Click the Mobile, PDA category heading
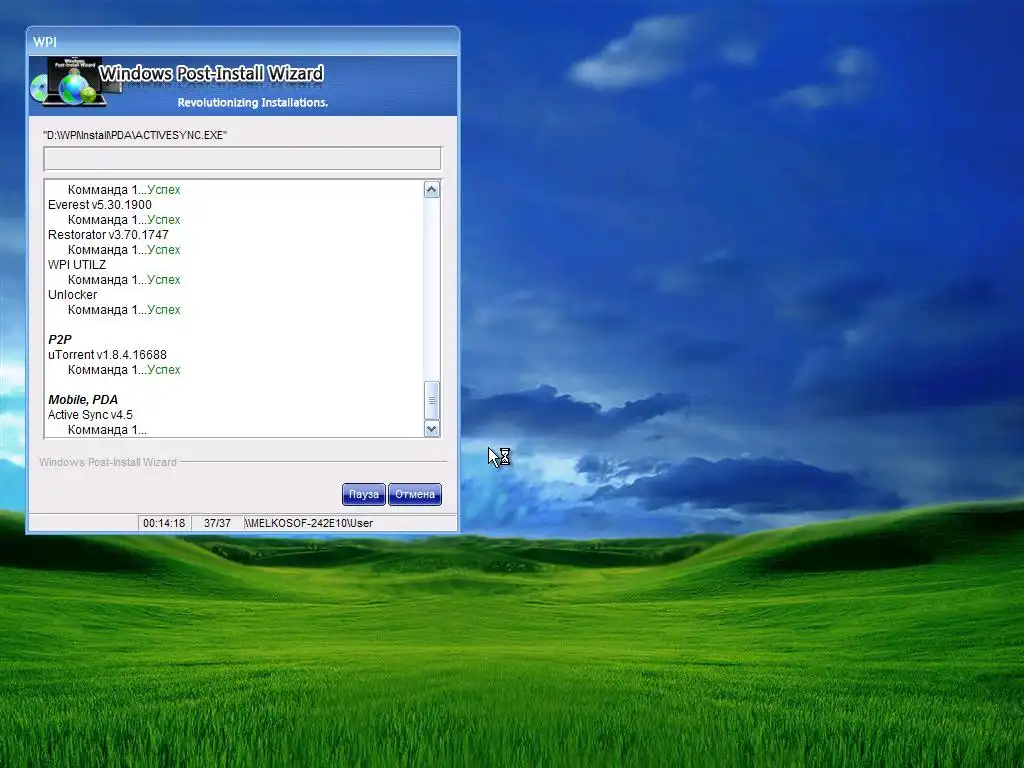The width and height of the screenshot is (1024, 768). [x=83, y=400]
